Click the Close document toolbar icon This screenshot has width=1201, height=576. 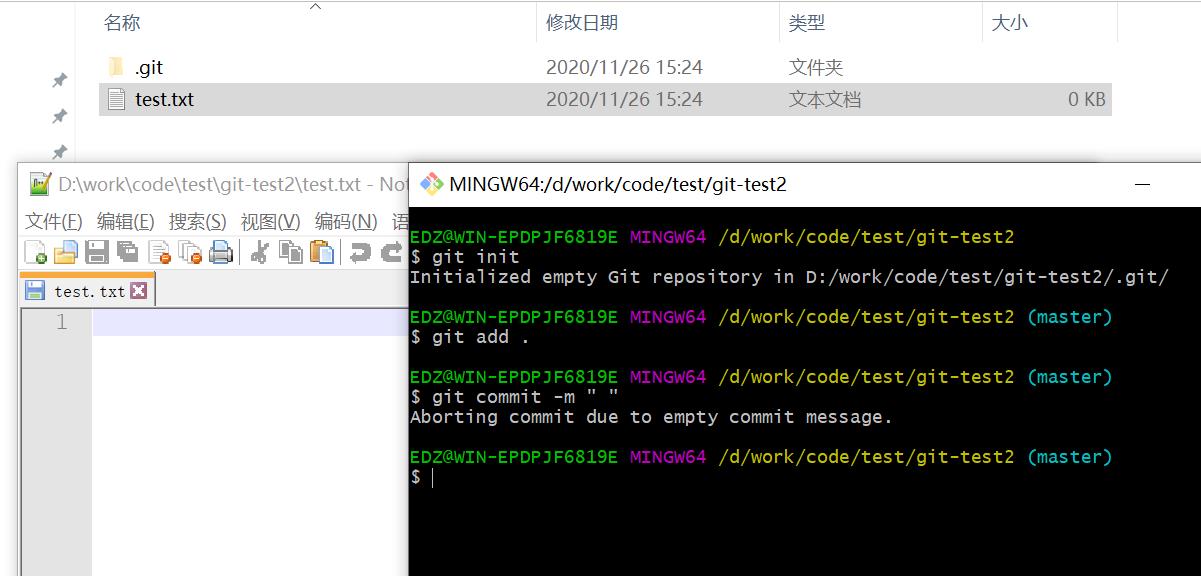click(x=159, y=252)
